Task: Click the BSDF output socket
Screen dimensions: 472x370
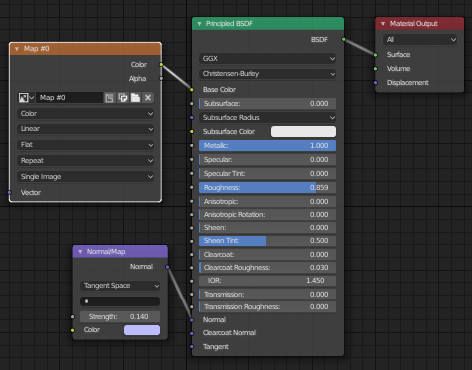Action: pos(344,39)
